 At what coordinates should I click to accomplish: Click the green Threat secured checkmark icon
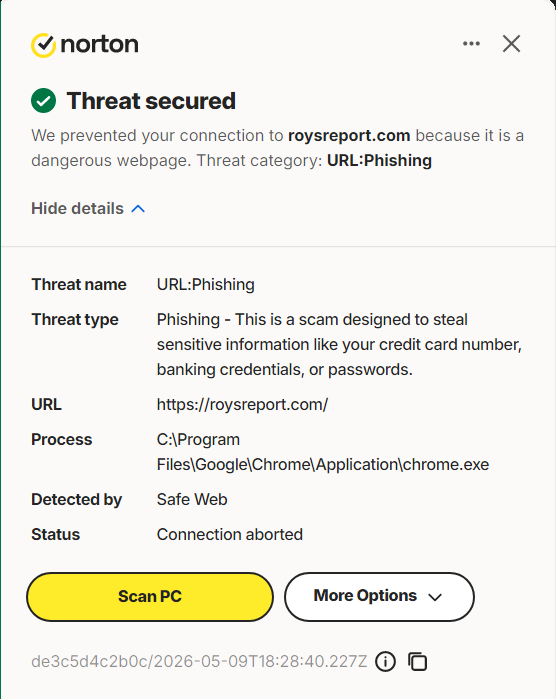43,101
